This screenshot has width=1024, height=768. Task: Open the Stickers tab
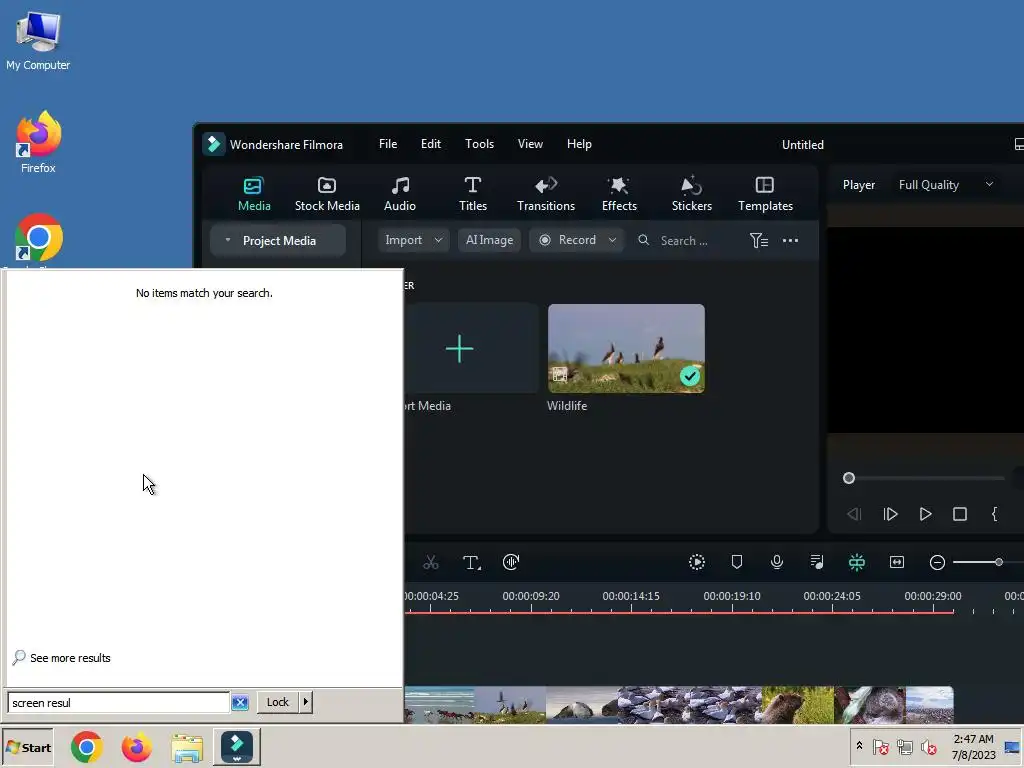coord(692,194)
